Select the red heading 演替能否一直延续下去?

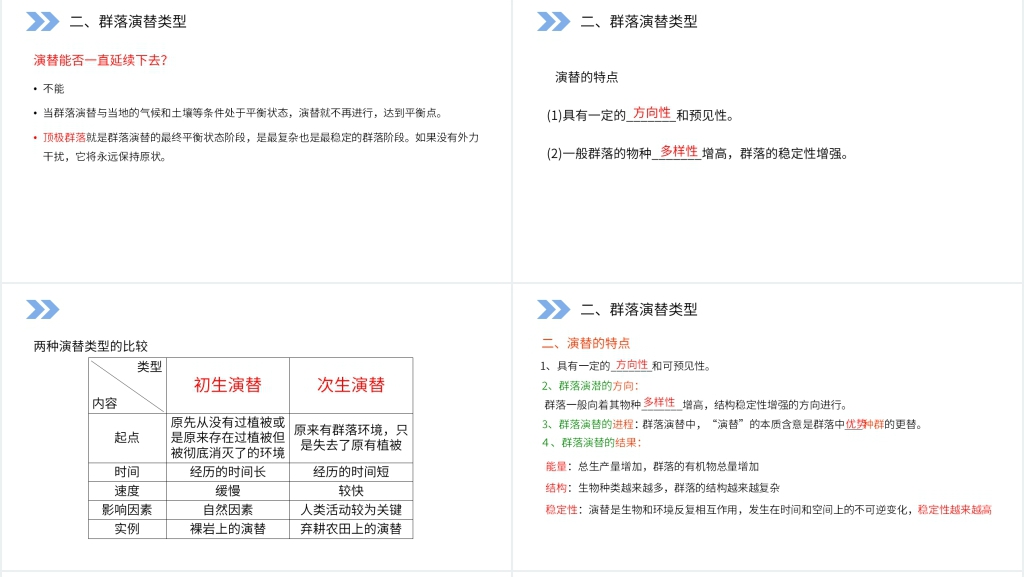click(x=100, y=60)
